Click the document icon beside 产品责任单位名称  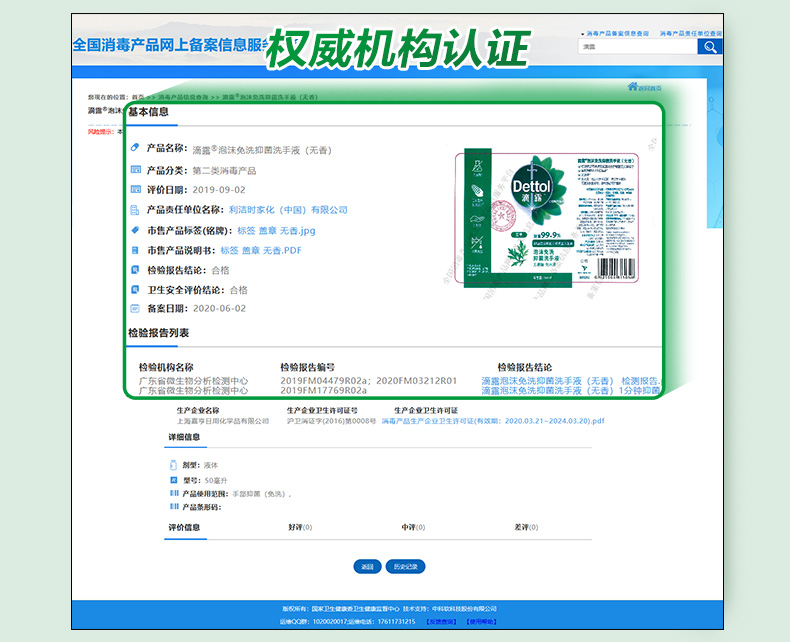(x=135, y=210)
